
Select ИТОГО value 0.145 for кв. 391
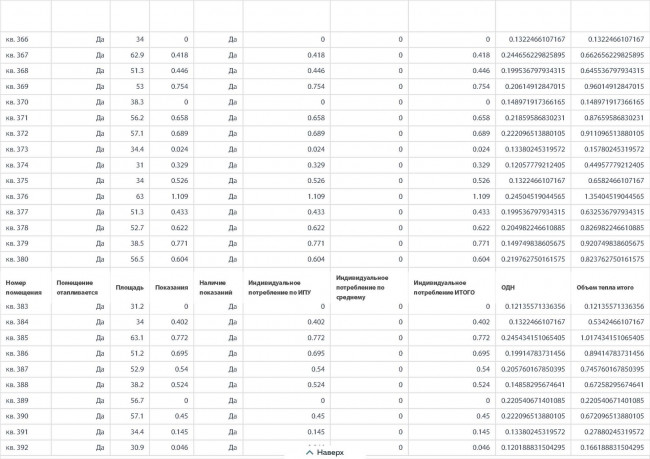[x=481, y=432]
